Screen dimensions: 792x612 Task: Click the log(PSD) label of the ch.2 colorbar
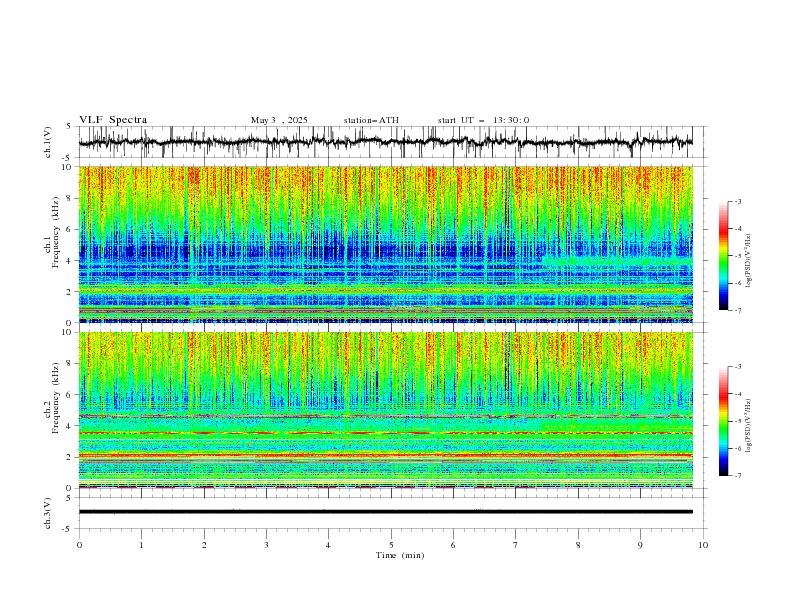tap(748, 425)
